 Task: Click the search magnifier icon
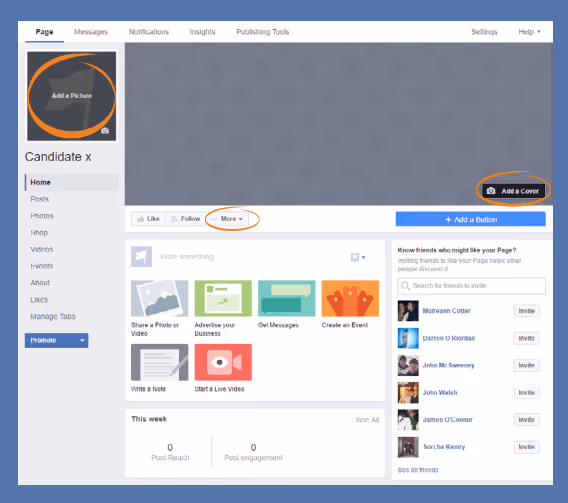pos(405,286)
